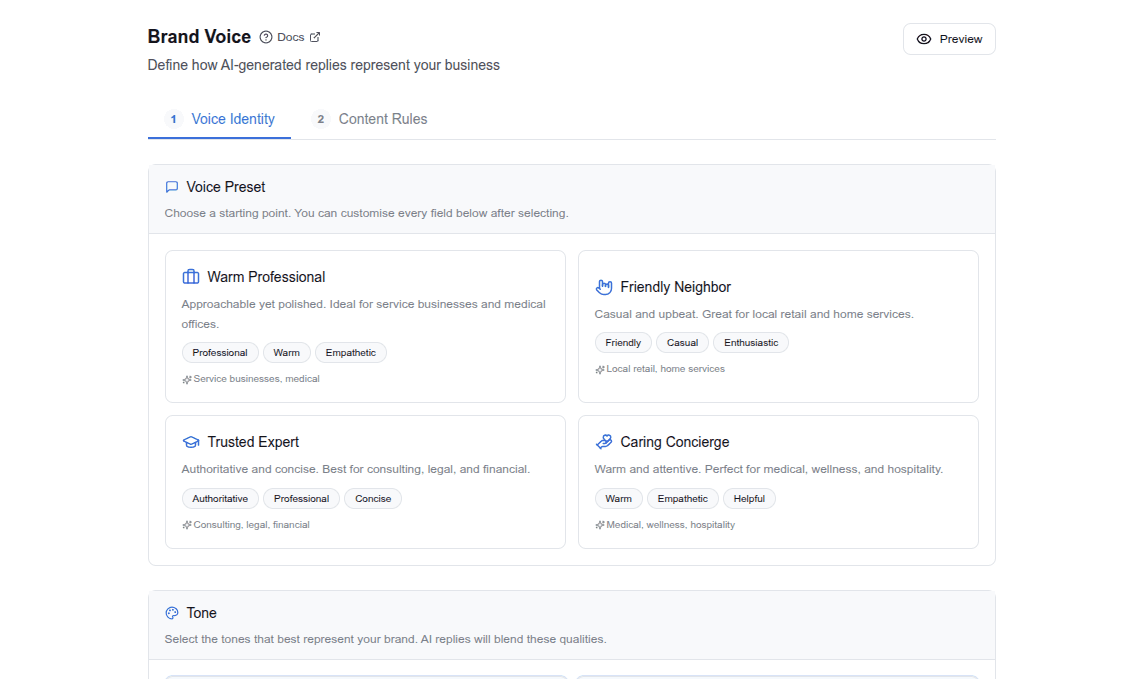Screen dimensions: 1131x679
Task: Select the Caring Concierge preset description
Action: click(x=768, y=469)
